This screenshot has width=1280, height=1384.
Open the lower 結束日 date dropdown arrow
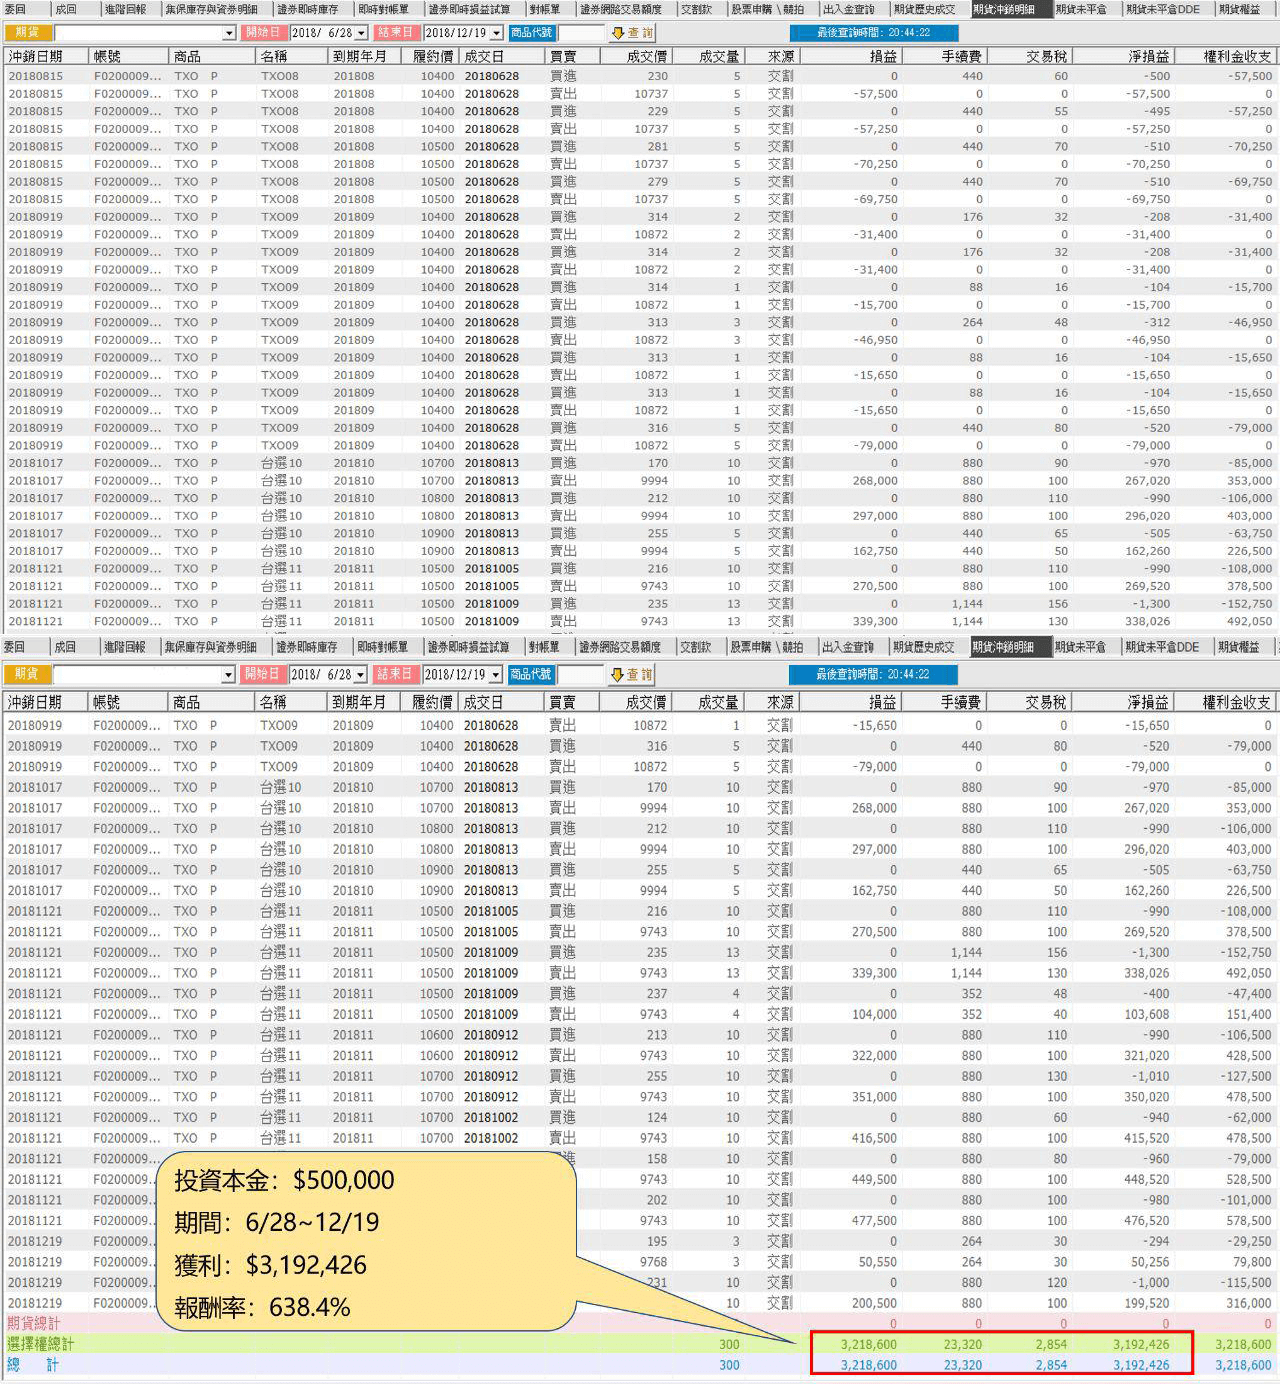(495, 675)
